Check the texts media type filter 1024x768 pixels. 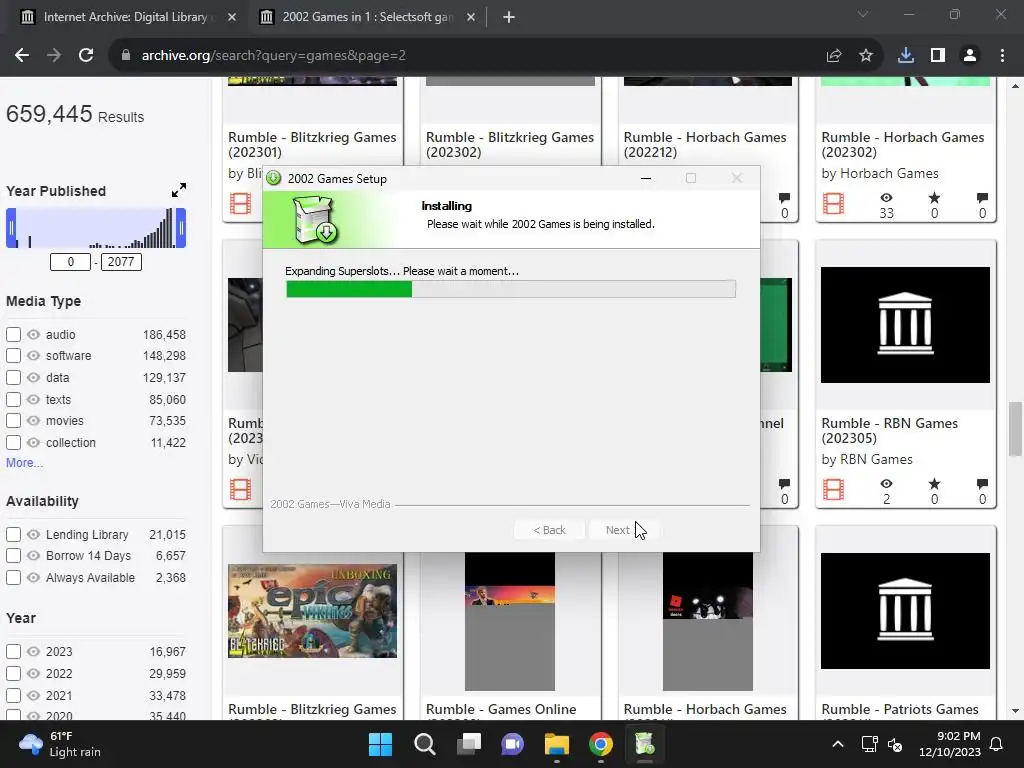pos(13,399)
